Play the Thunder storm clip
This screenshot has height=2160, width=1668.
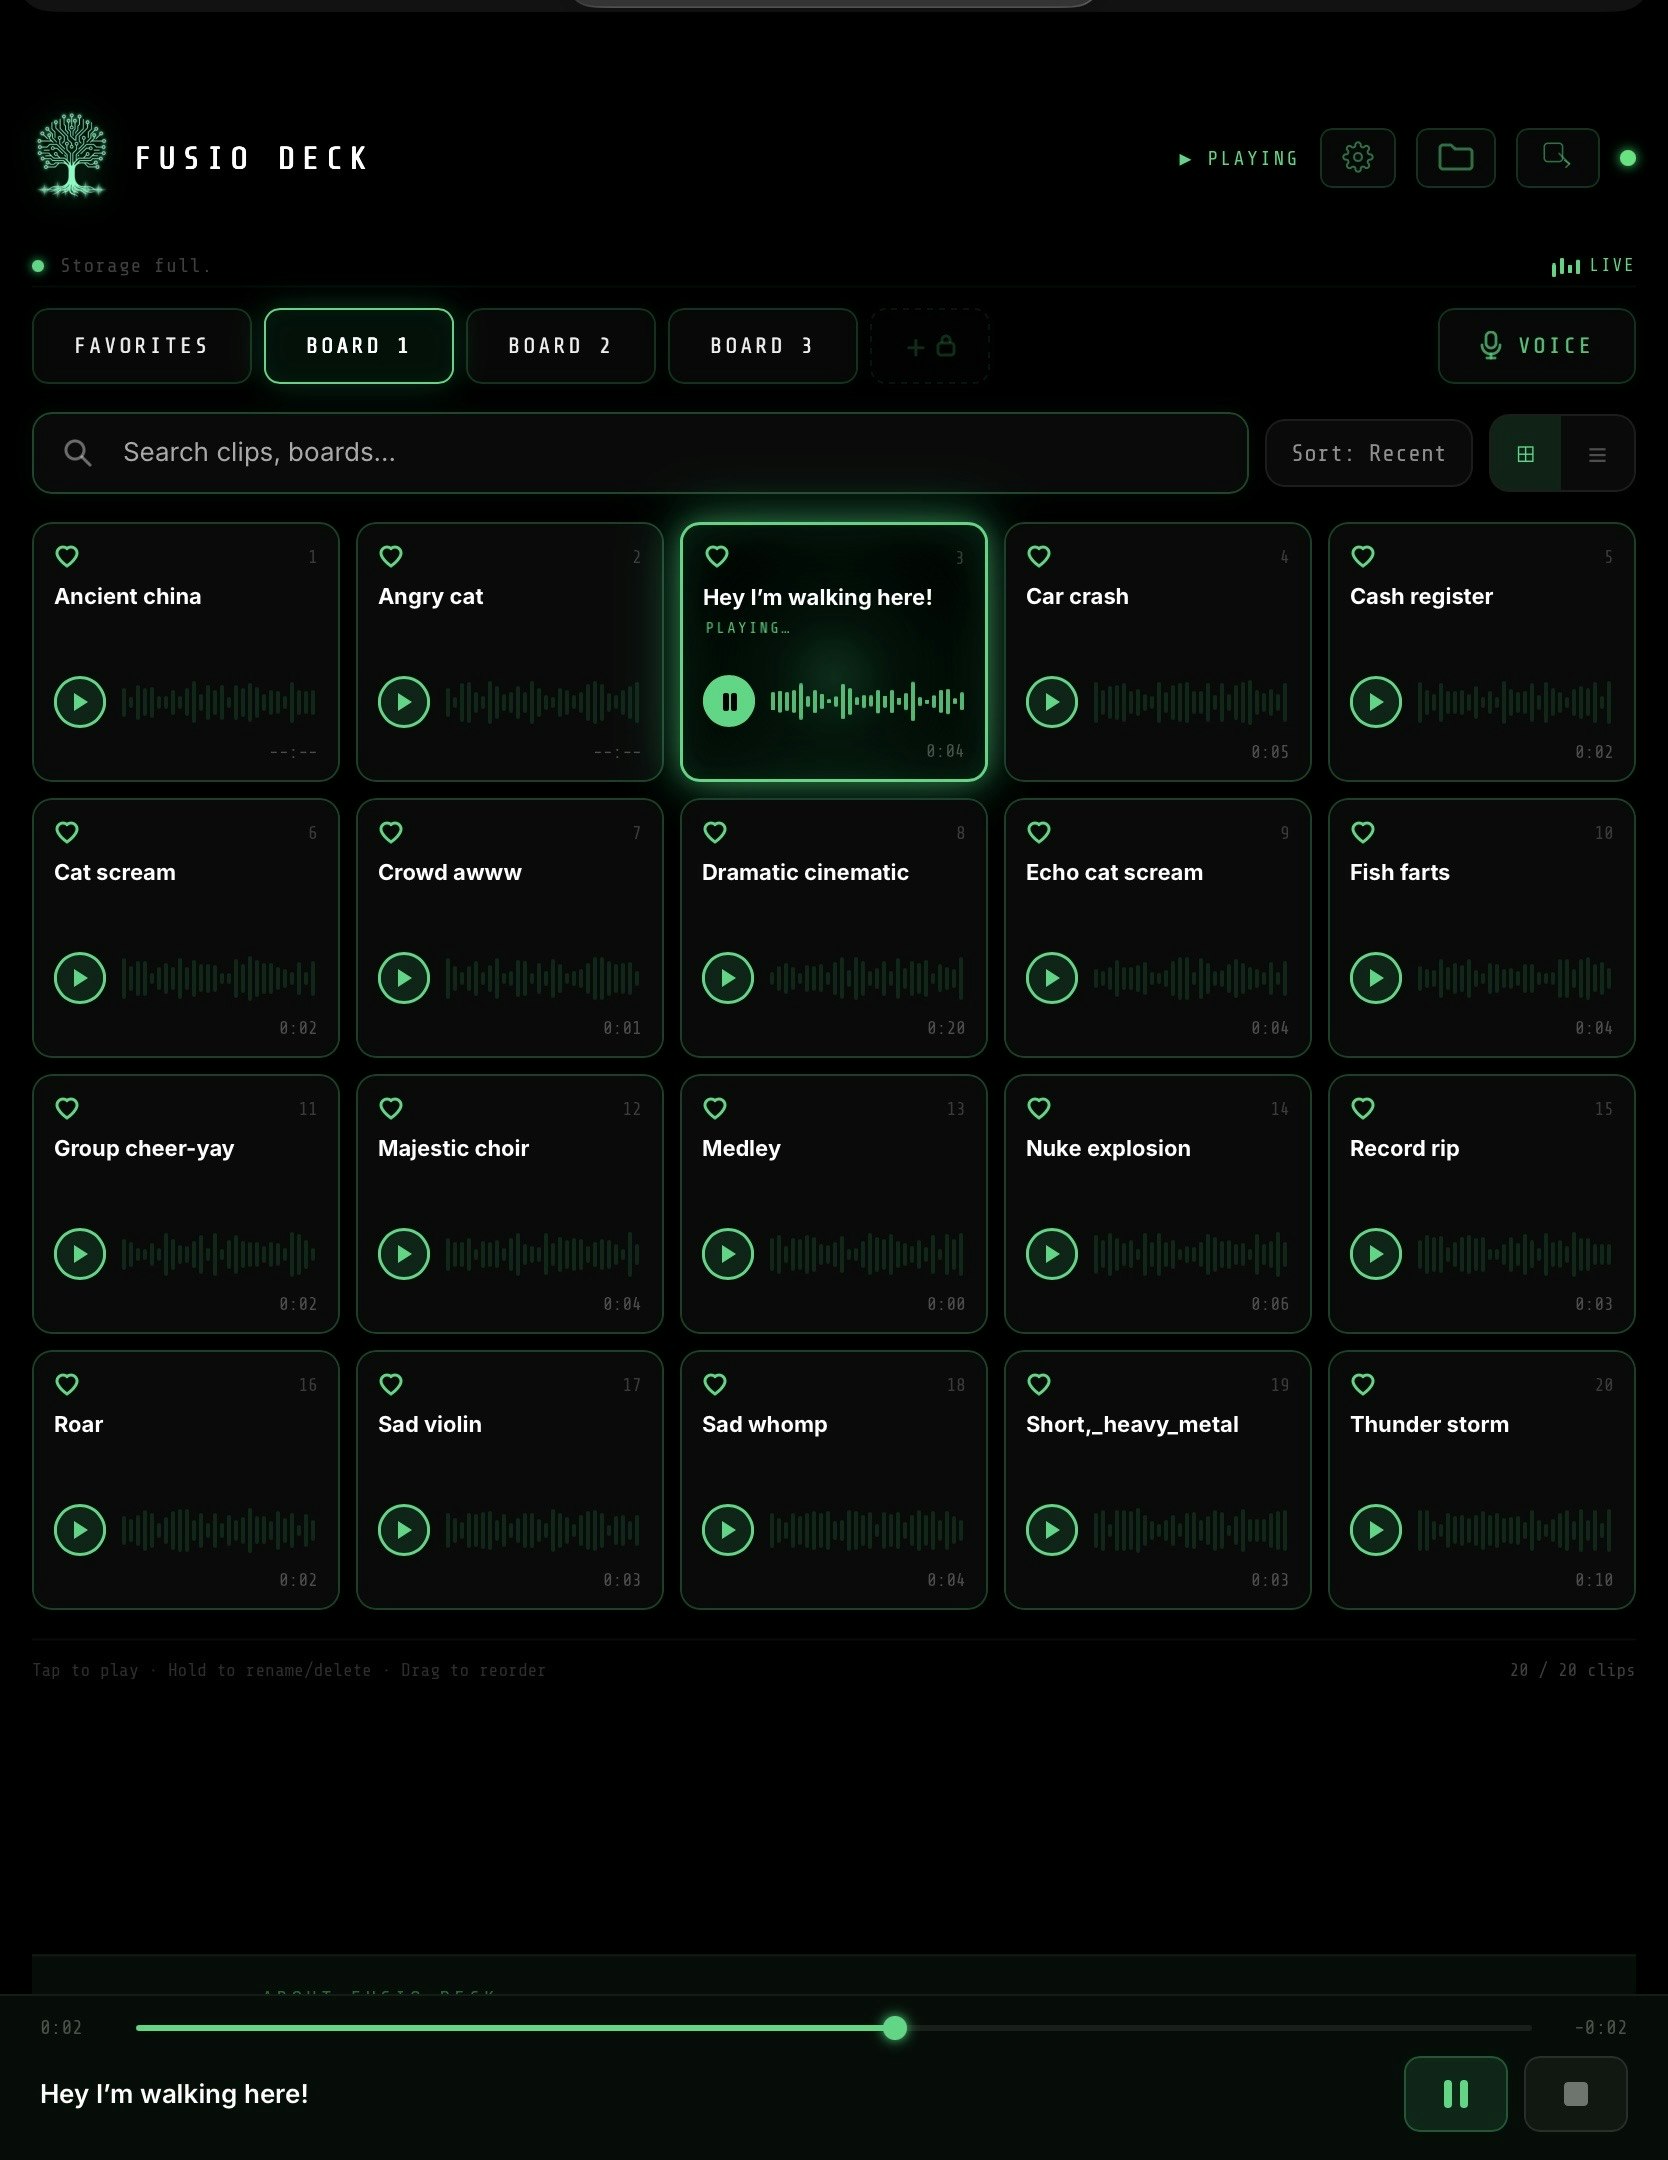(1376, 1530)
